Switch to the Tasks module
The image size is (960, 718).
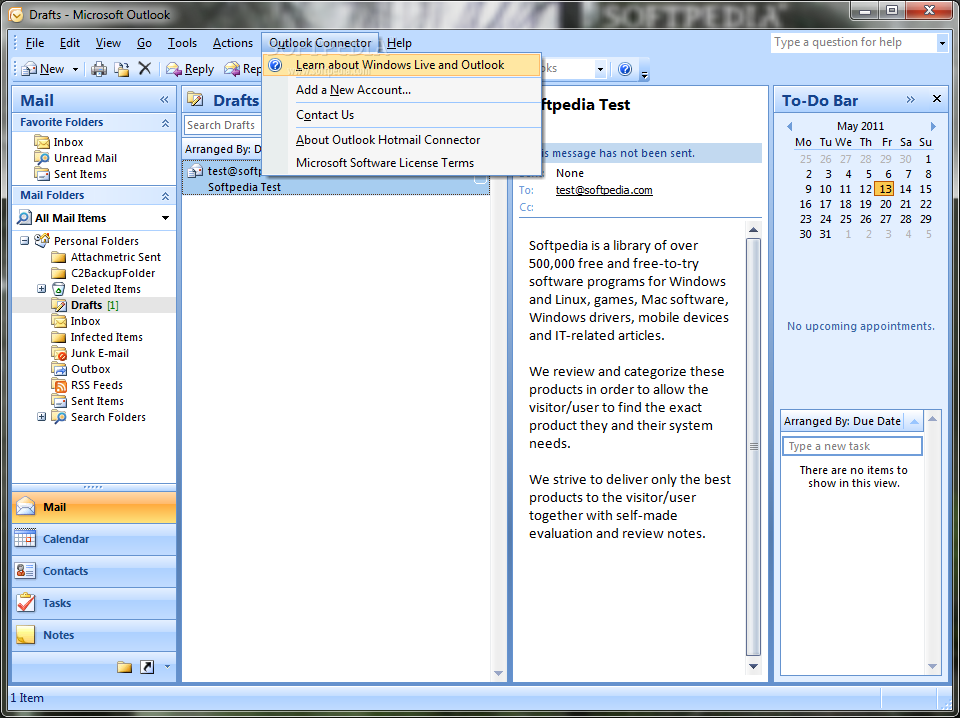pyautogui.click(x=94, y=603)
